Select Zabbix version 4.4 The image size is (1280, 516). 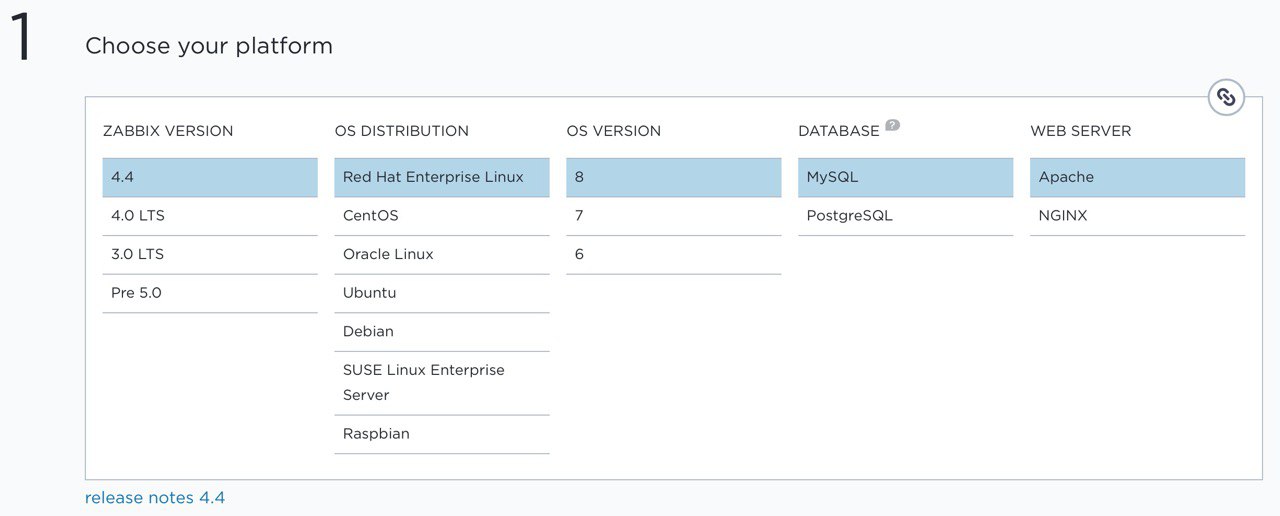(x=210, y=177)
